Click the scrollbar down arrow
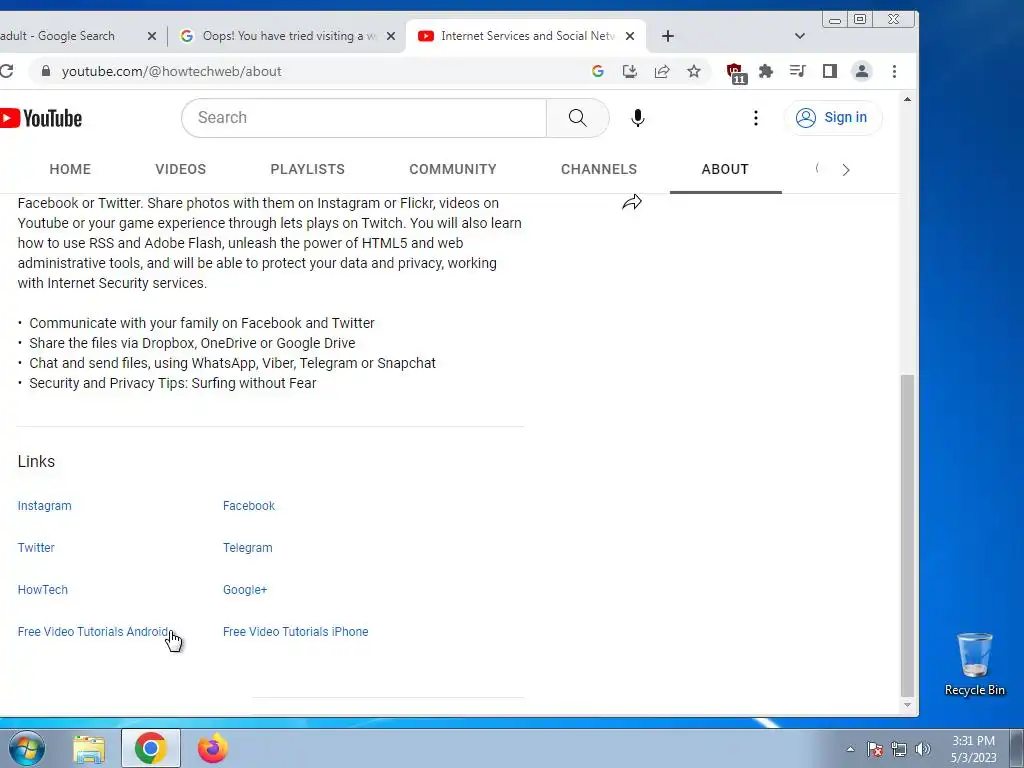 (x=907, y=705)
